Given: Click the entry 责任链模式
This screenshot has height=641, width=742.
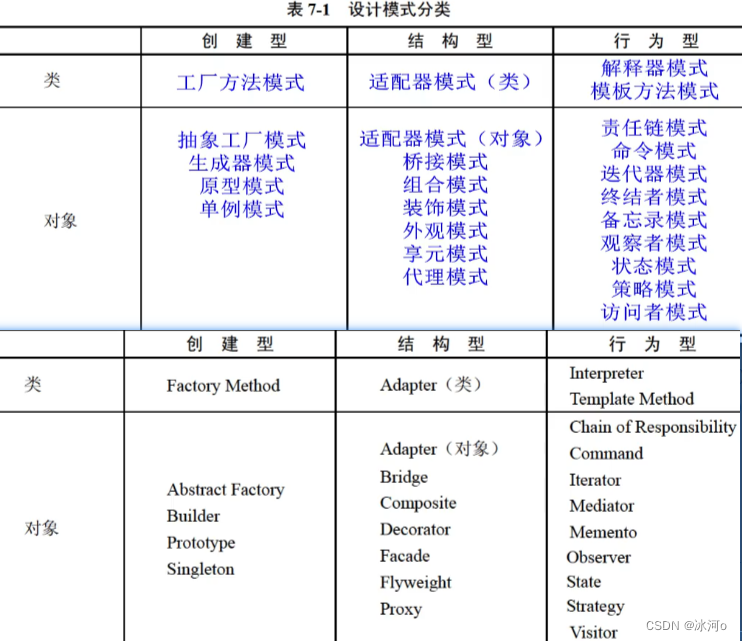Looking at the screenshot, I should [654, 128].
